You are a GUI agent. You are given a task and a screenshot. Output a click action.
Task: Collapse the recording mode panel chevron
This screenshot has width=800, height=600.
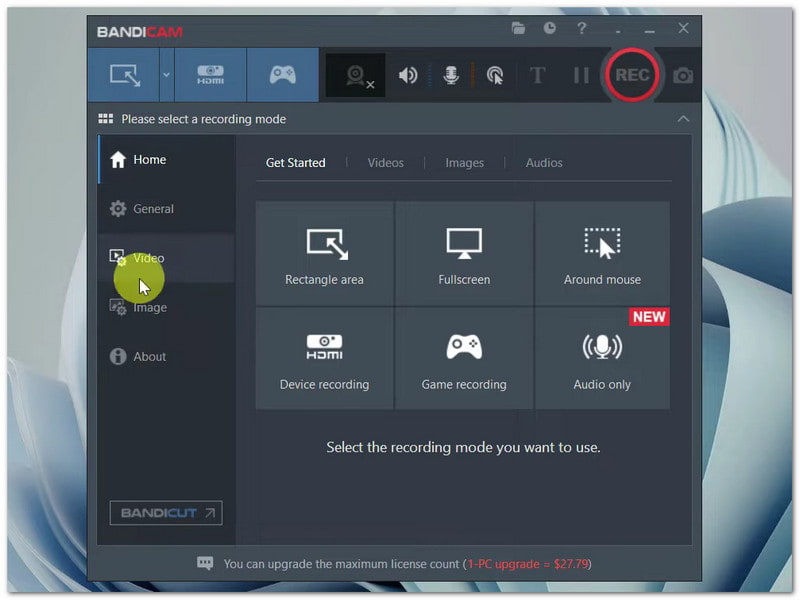point(683,119)
